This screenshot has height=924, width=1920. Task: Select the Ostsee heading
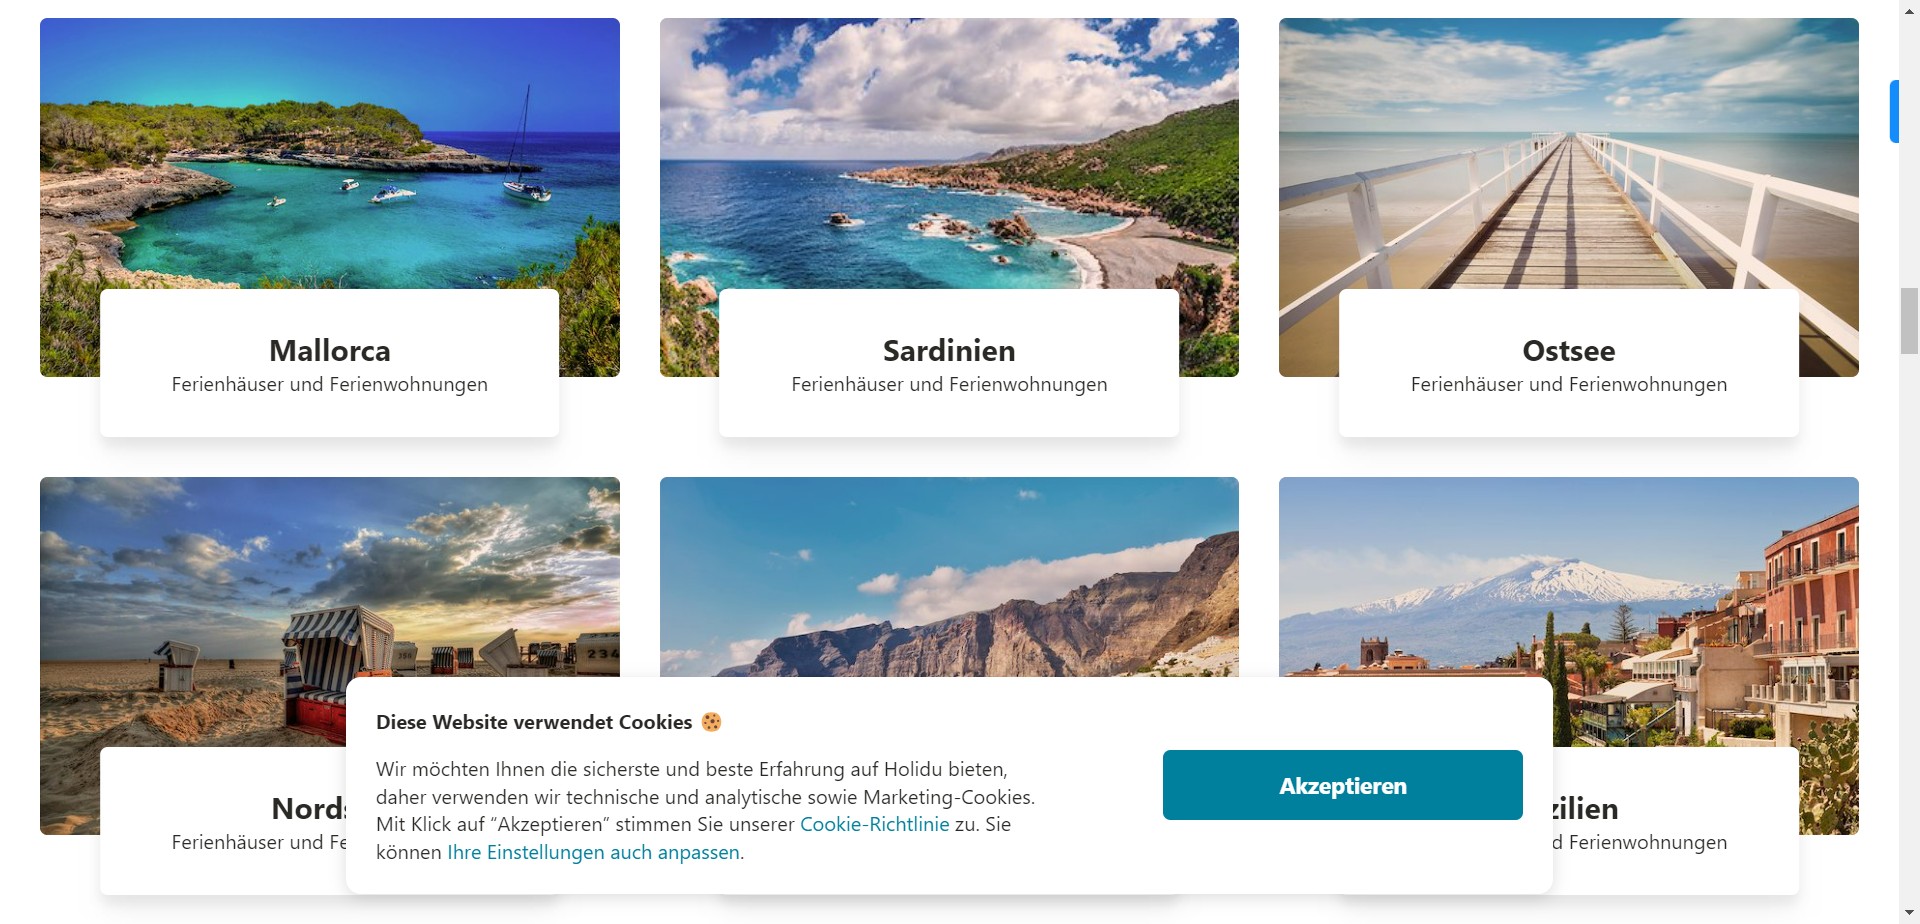[1568, 351]
